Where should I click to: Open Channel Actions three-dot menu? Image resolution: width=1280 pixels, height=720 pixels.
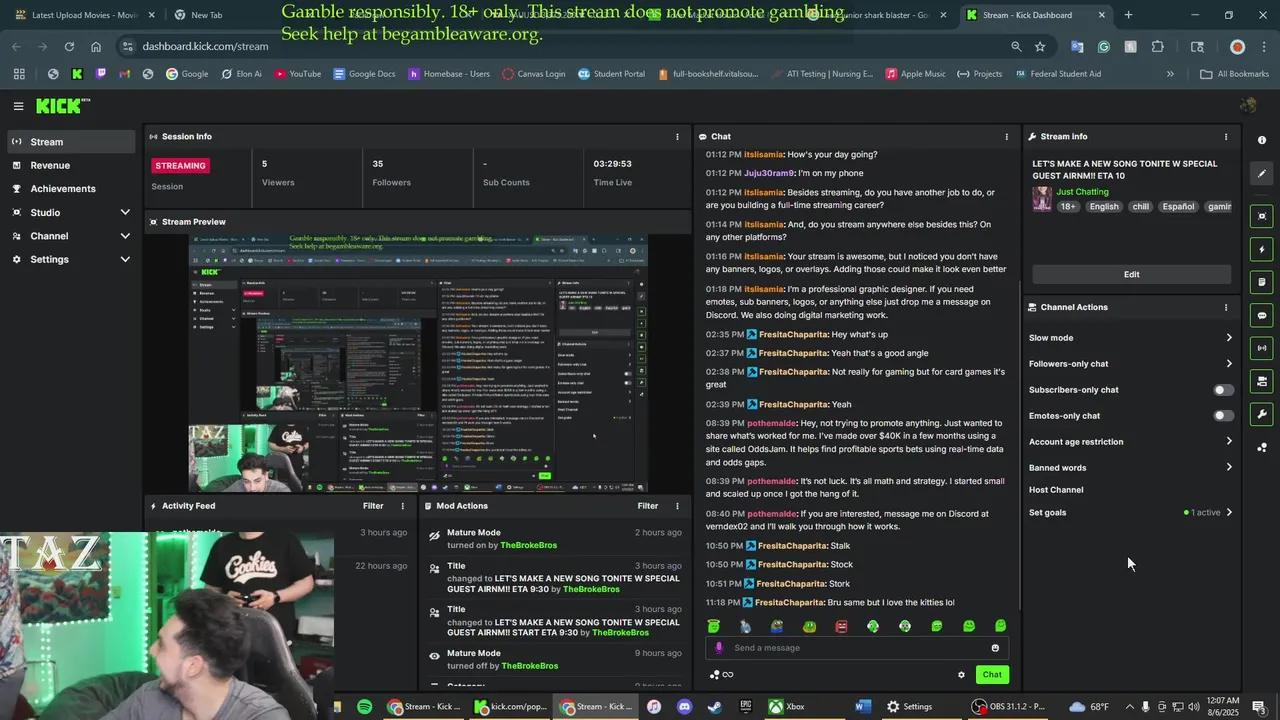[1226, 307]
